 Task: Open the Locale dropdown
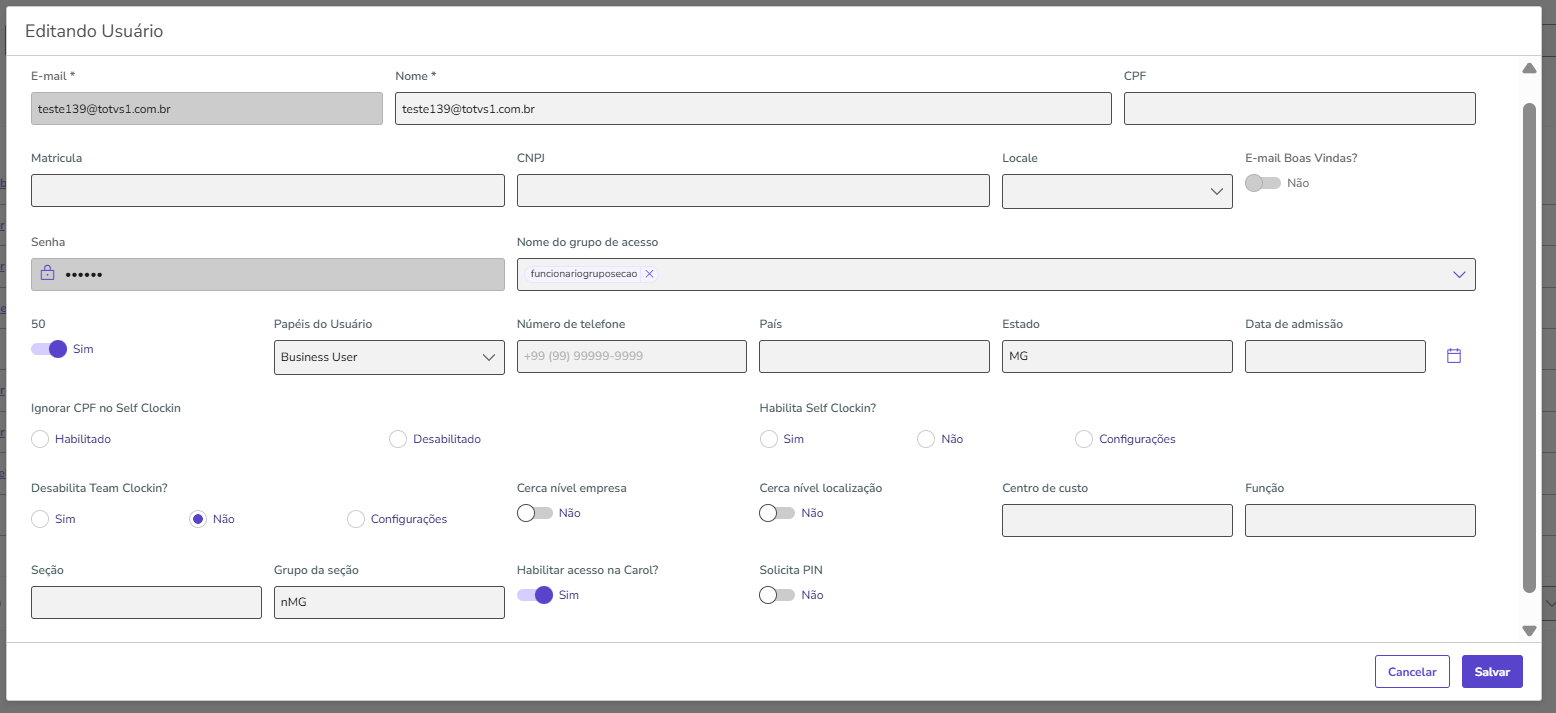(x=1116, y=191)
